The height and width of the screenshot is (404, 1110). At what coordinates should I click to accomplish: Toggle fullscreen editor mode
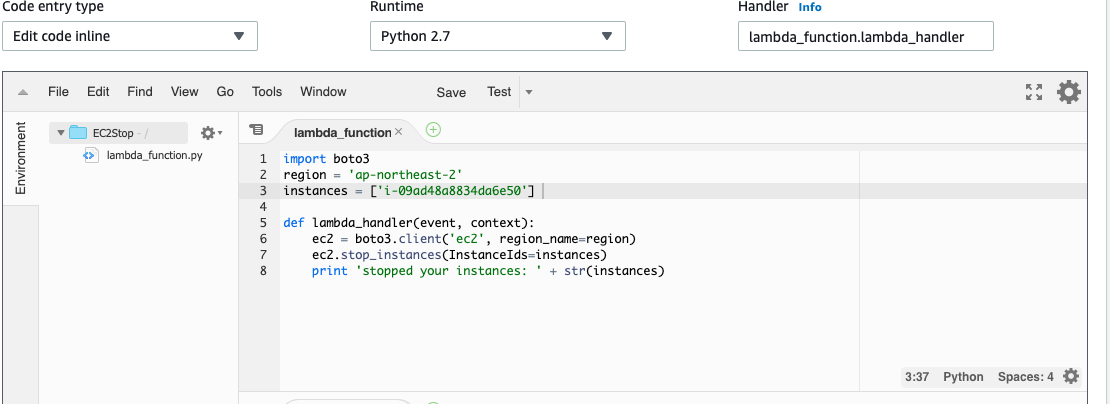coord(1034,92)
